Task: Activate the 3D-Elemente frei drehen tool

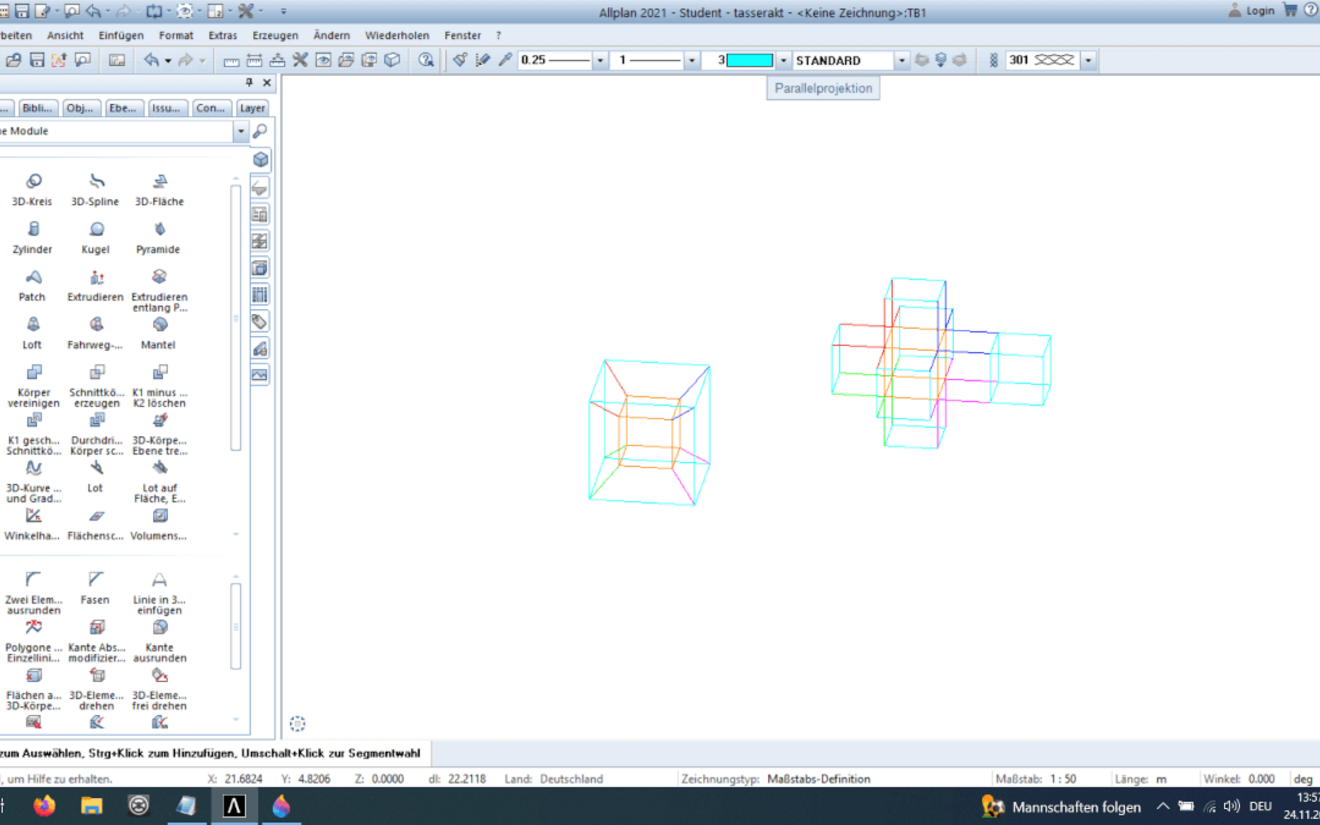Action: point(159,688)
